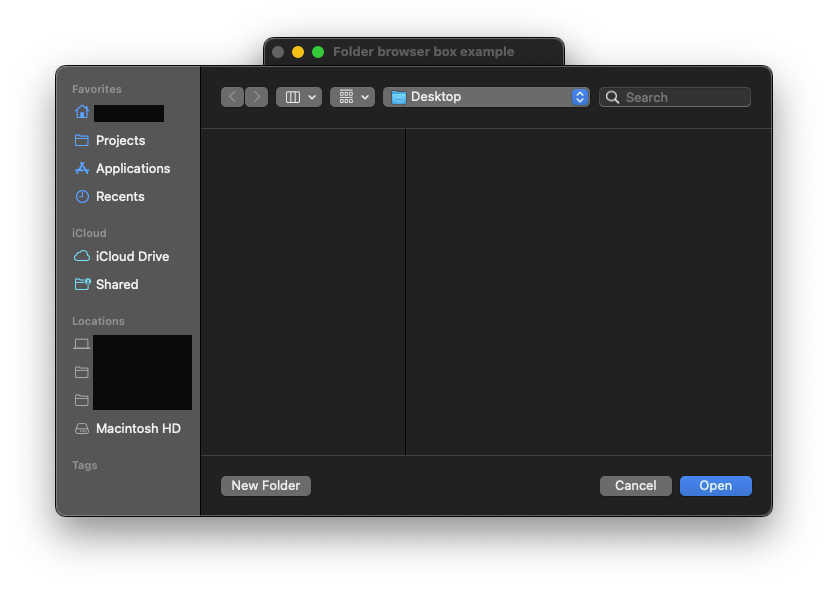The image size is (828, 590).
Task: Open Projects folder from the sidebar
Action: coord(120,141)
